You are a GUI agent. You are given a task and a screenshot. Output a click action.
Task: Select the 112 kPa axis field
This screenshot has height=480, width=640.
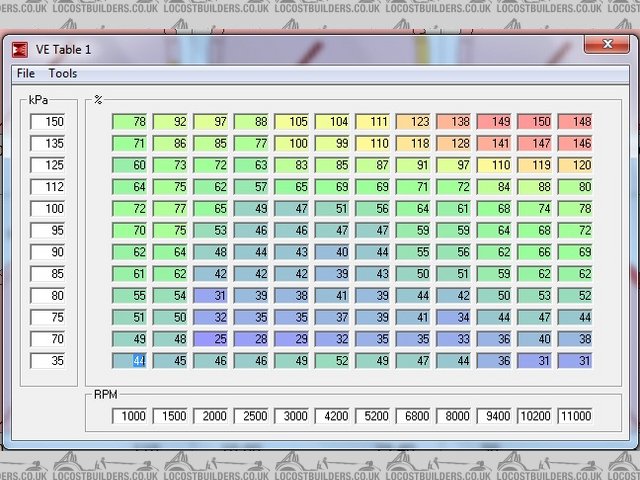point(48,186)
